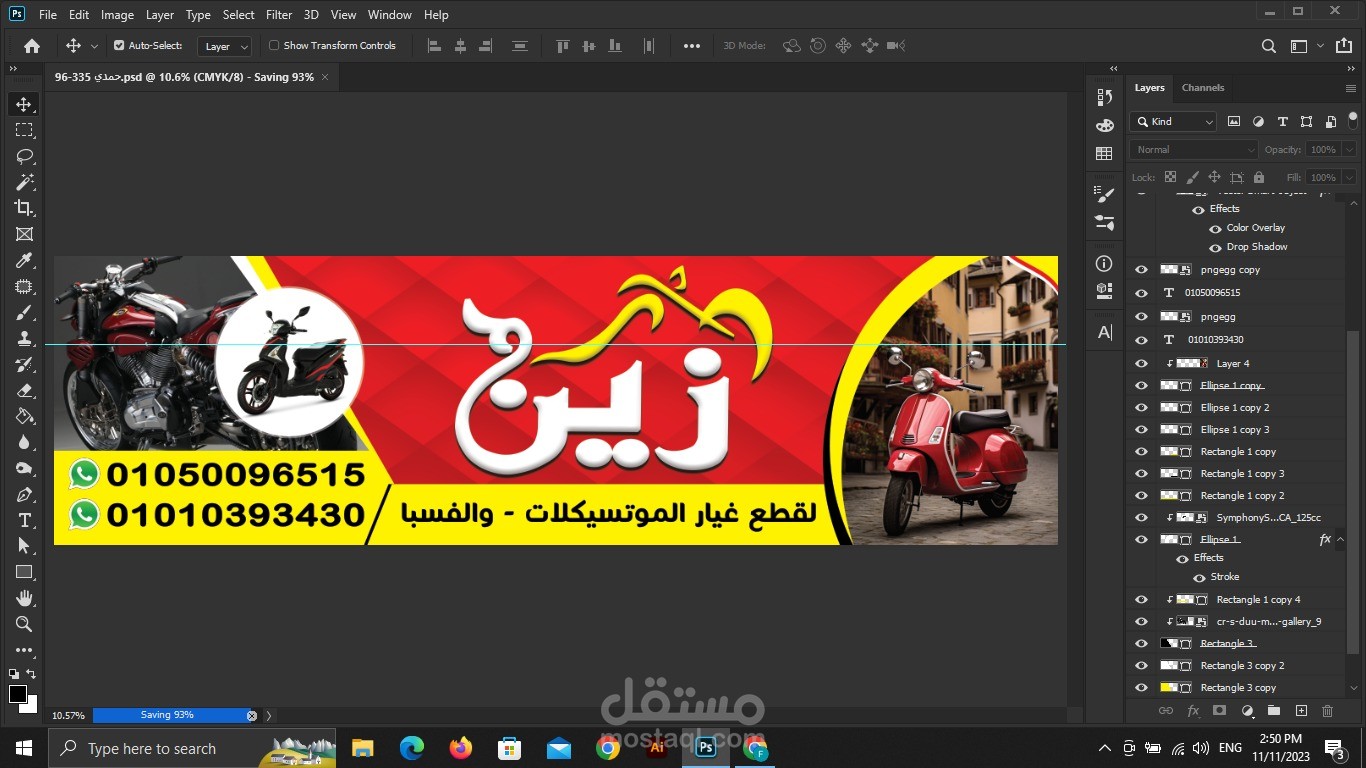Click the Home icon in options bar
1366x768 pixels.
tap(32, 46)
